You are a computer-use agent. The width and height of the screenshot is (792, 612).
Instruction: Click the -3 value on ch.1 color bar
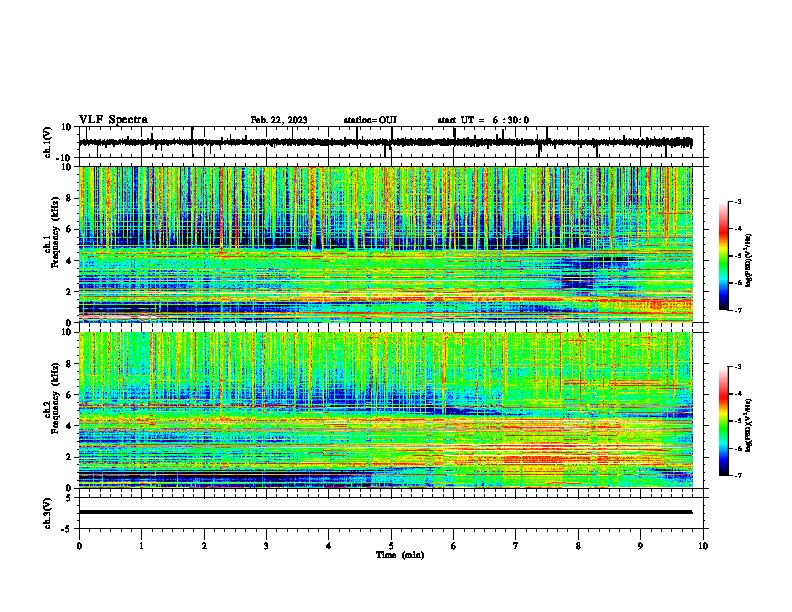coord(738,201)
